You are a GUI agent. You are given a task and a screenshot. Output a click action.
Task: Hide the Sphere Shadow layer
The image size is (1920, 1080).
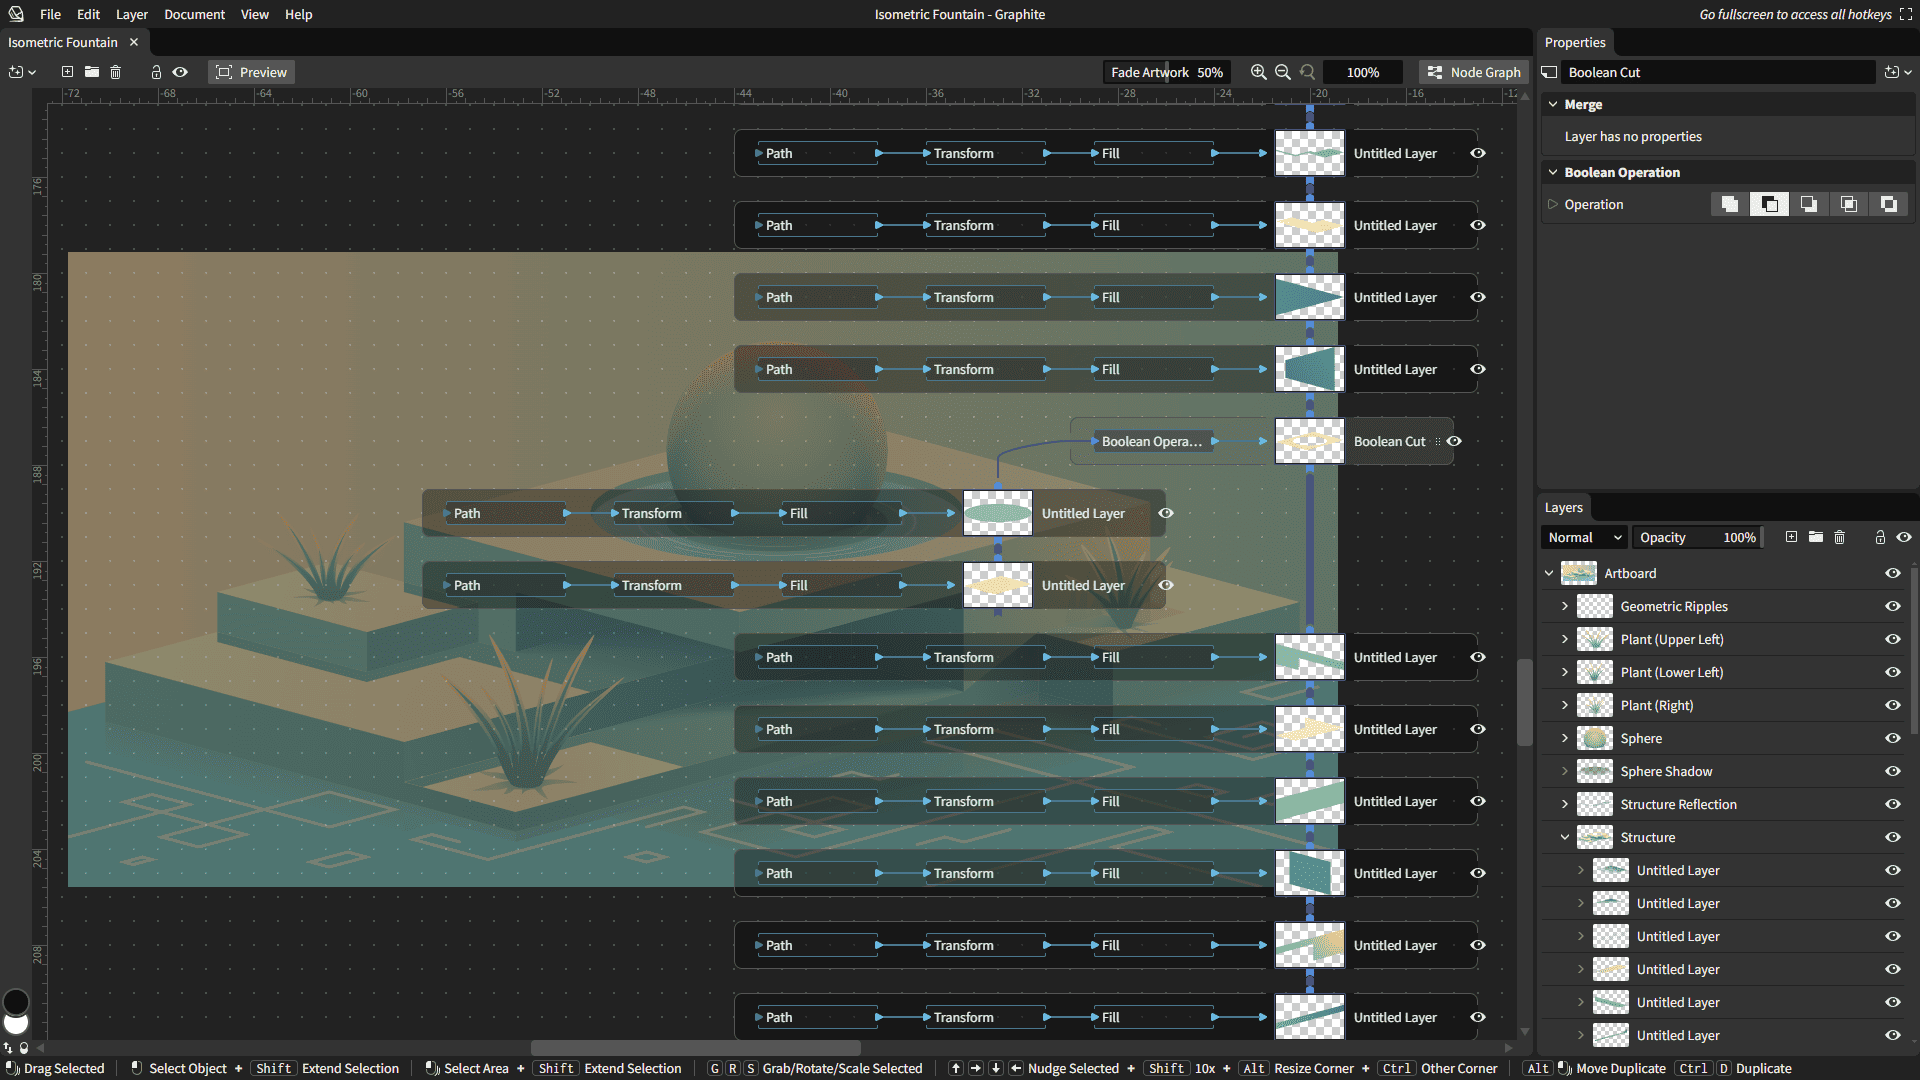click(x=1892, y=771)
